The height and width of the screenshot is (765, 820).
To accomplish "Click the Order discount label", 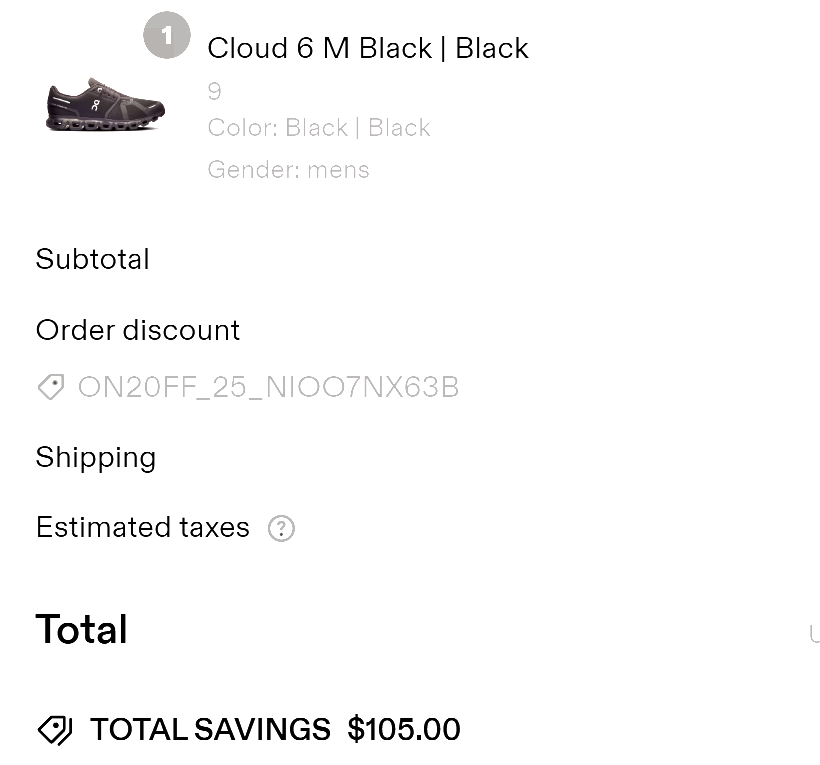I will (x=138, y=330).
